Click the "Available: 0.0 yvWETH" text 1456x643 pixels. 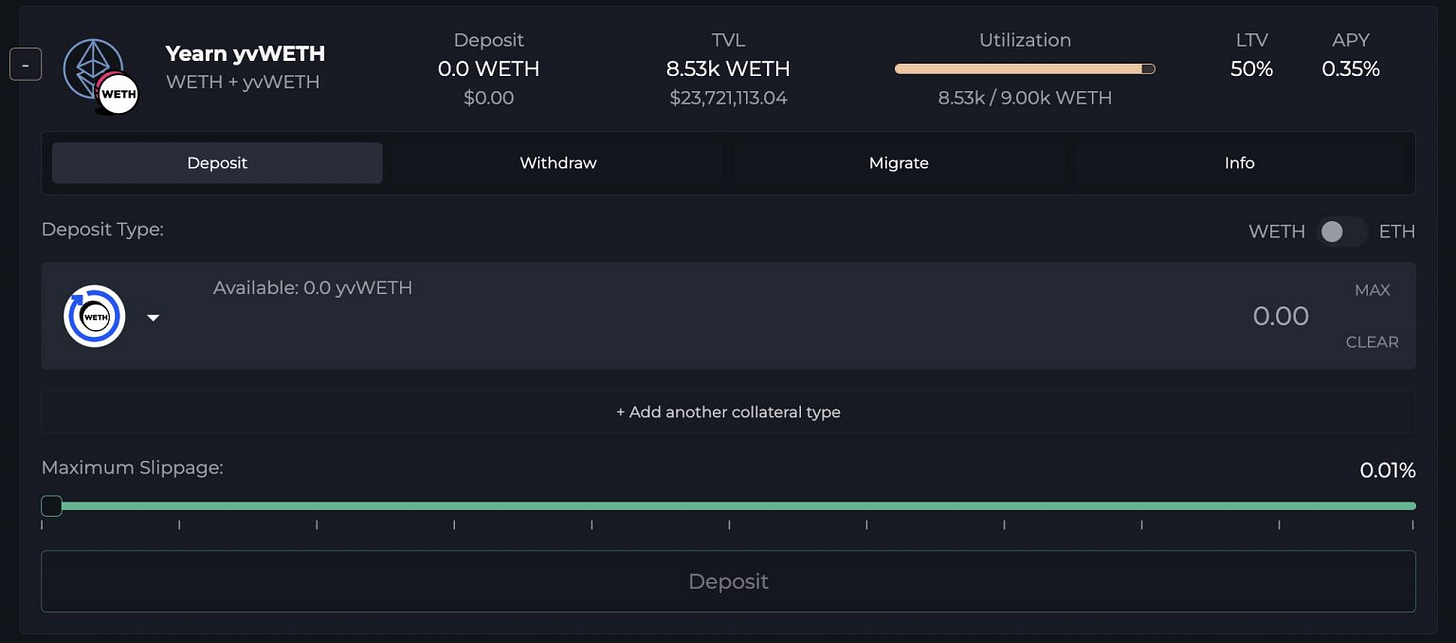(313, 288)
